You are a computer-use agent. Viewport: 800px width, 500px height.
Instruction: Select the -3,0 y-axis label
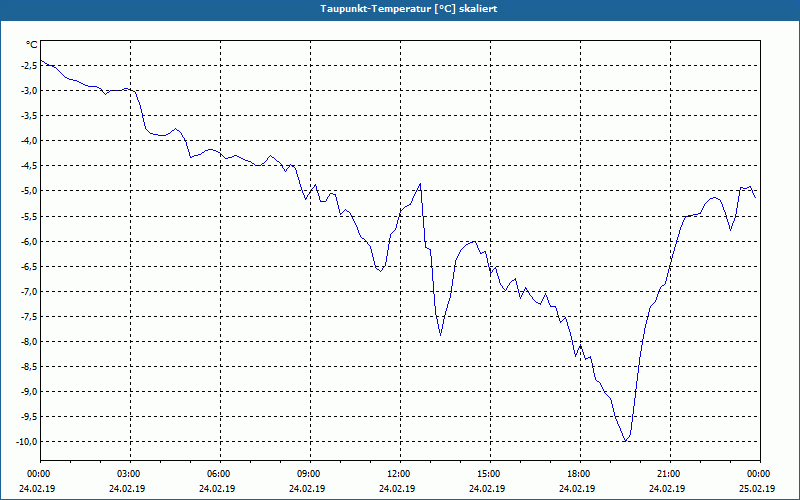coord(28,91)
